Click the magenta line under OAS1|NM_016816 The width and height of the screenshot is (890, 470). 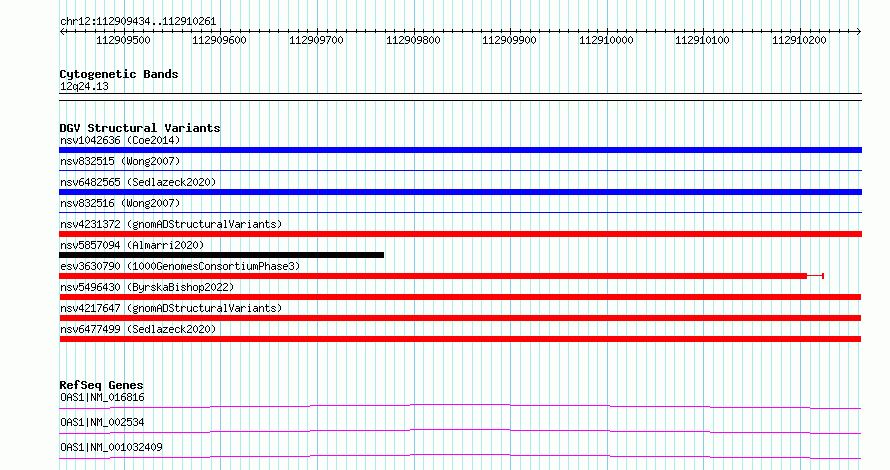(460, 406)
